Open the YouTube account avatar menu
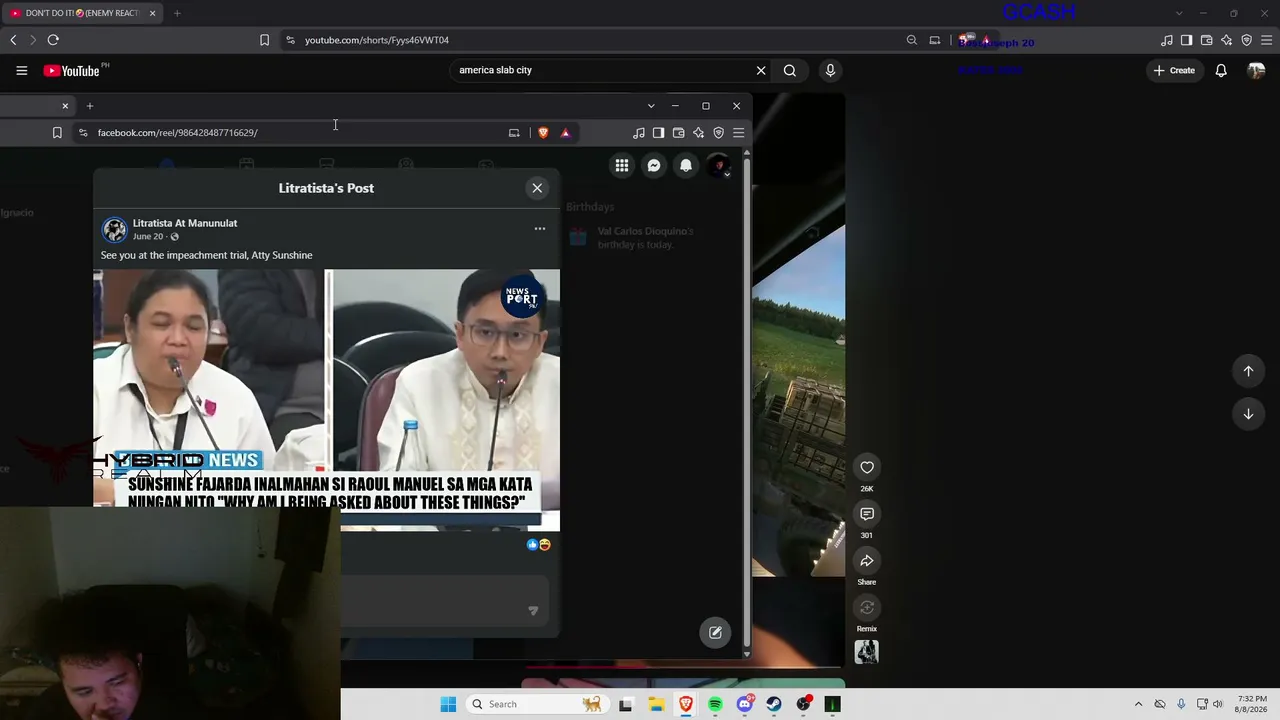This screenshot has height=720, width=1280. [1256, 71]
